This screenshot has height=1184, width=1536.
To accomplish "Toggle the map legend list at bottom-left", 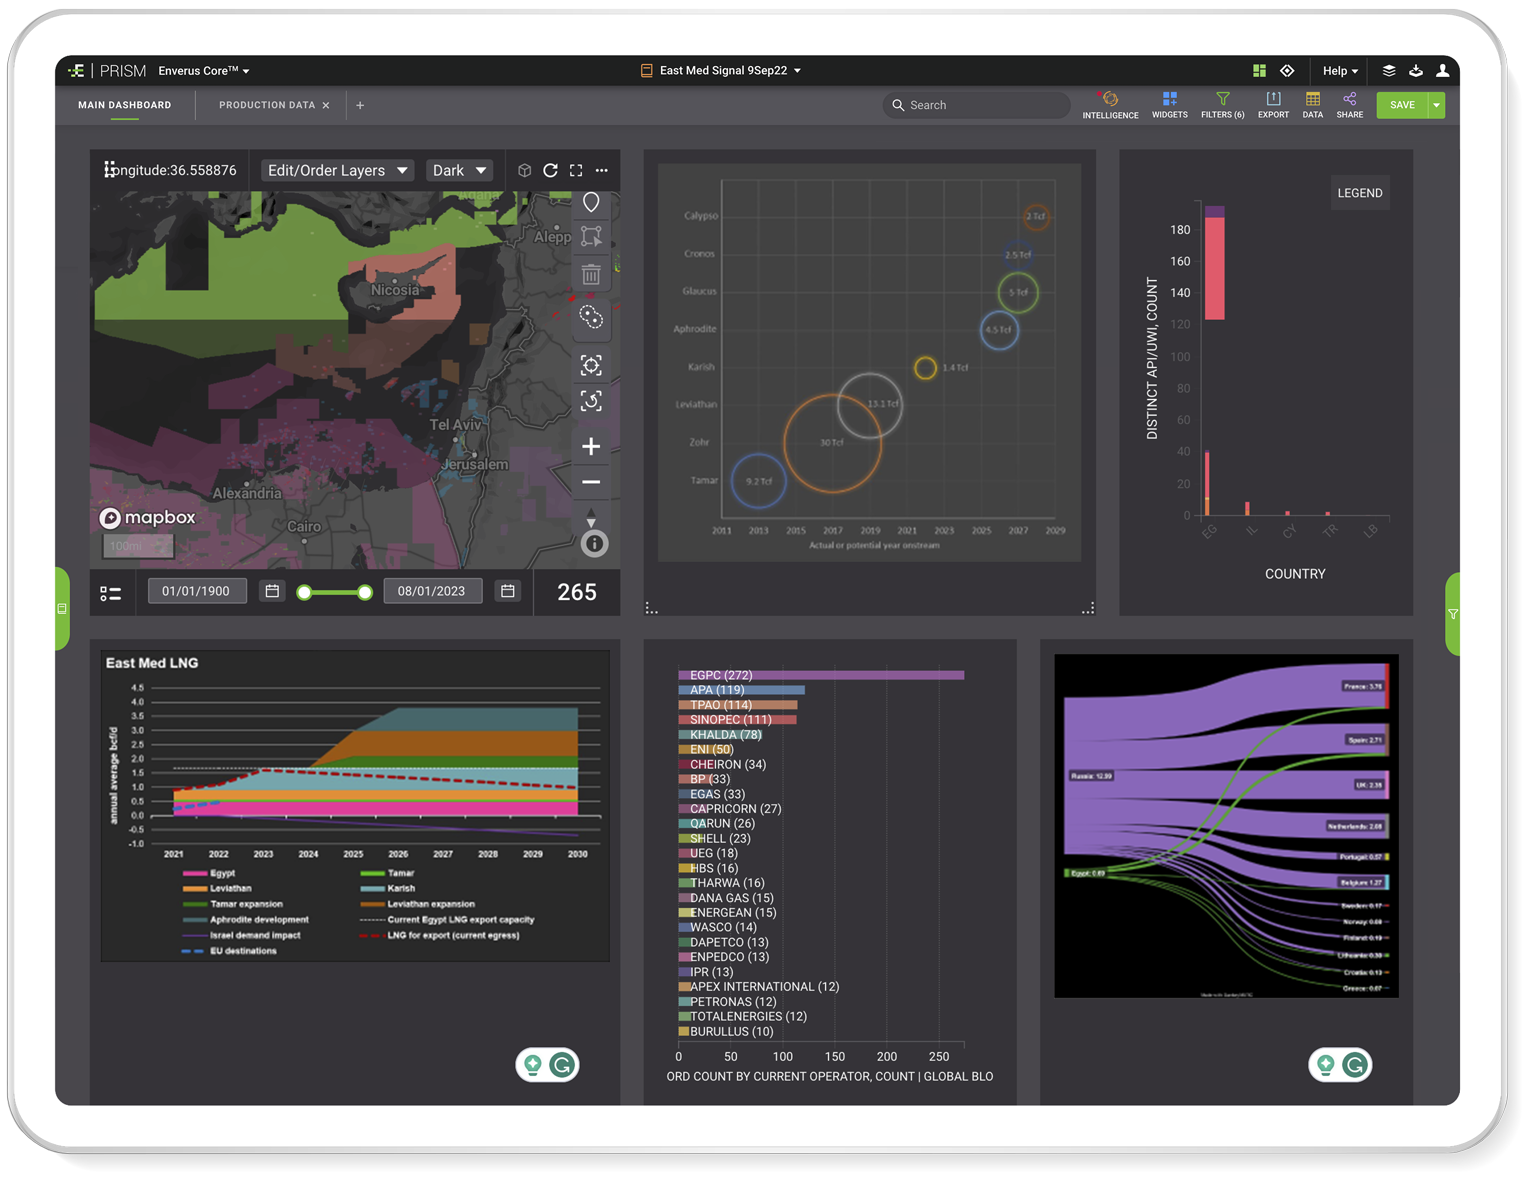I will [x=111, y=593].
